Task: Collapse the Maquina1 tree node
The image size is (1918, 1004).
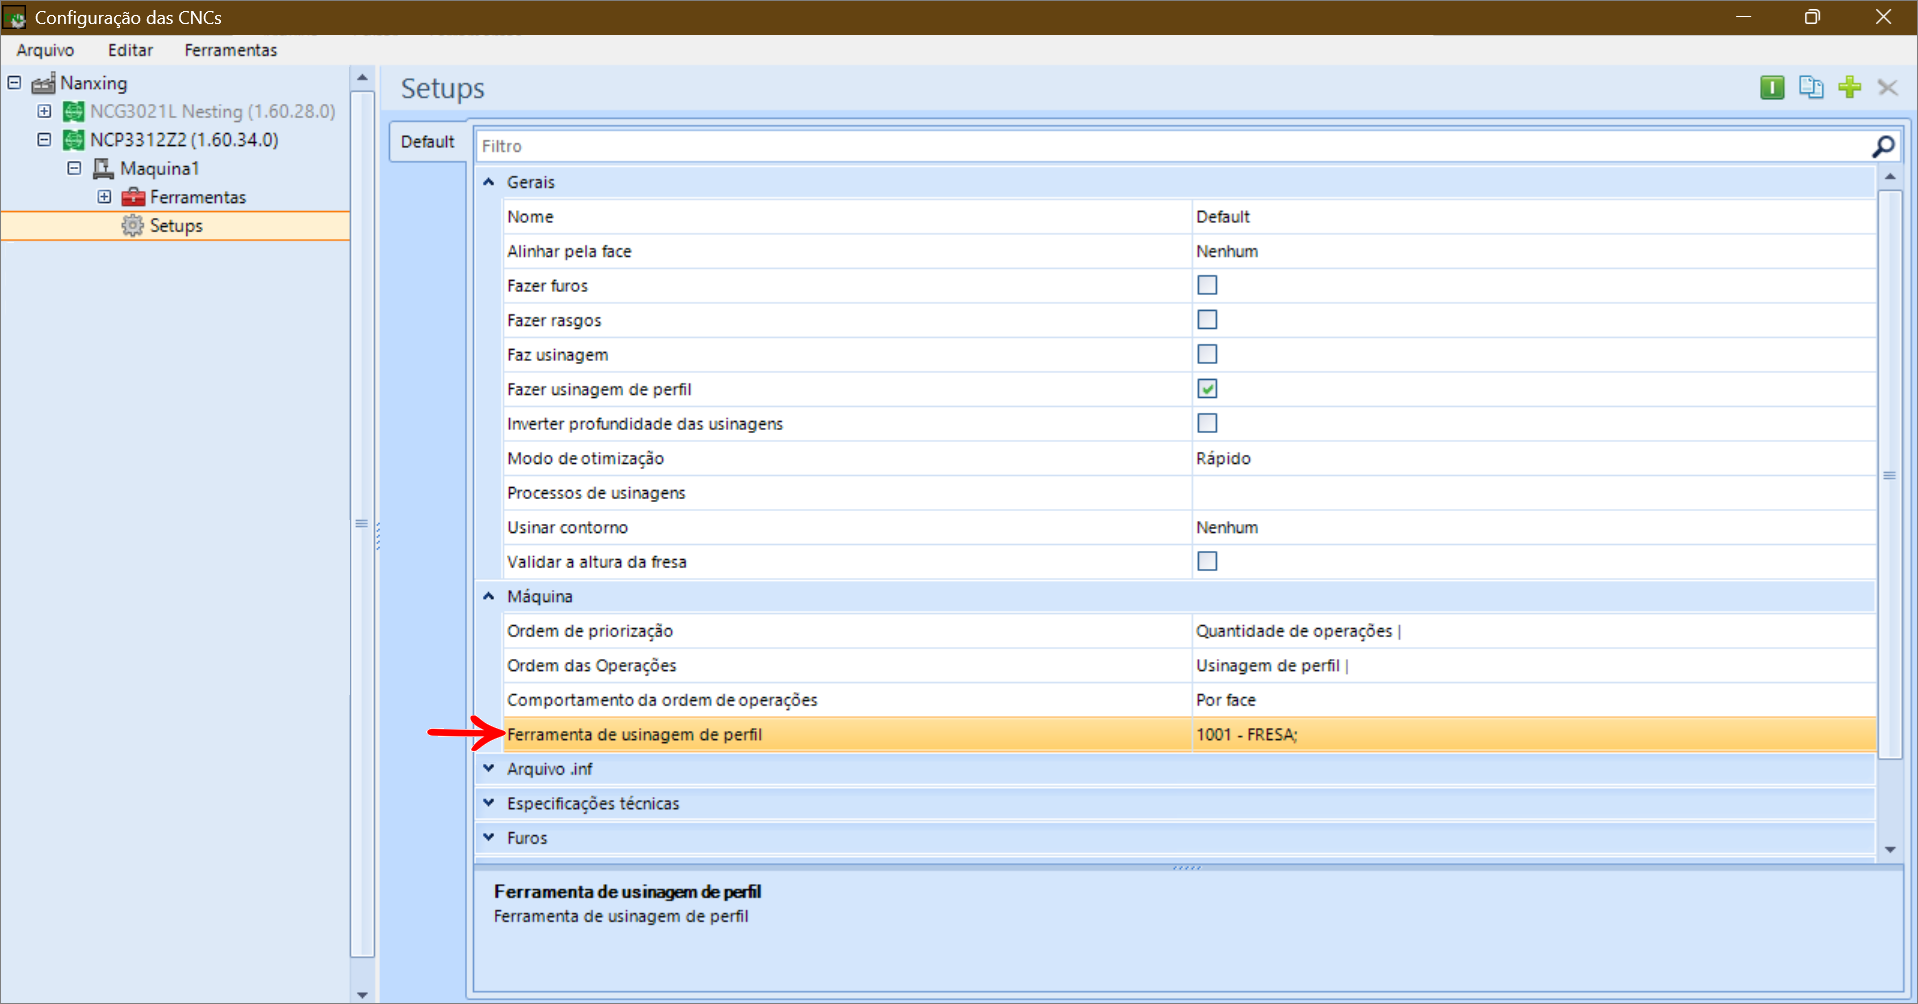Action: point(75,168)
